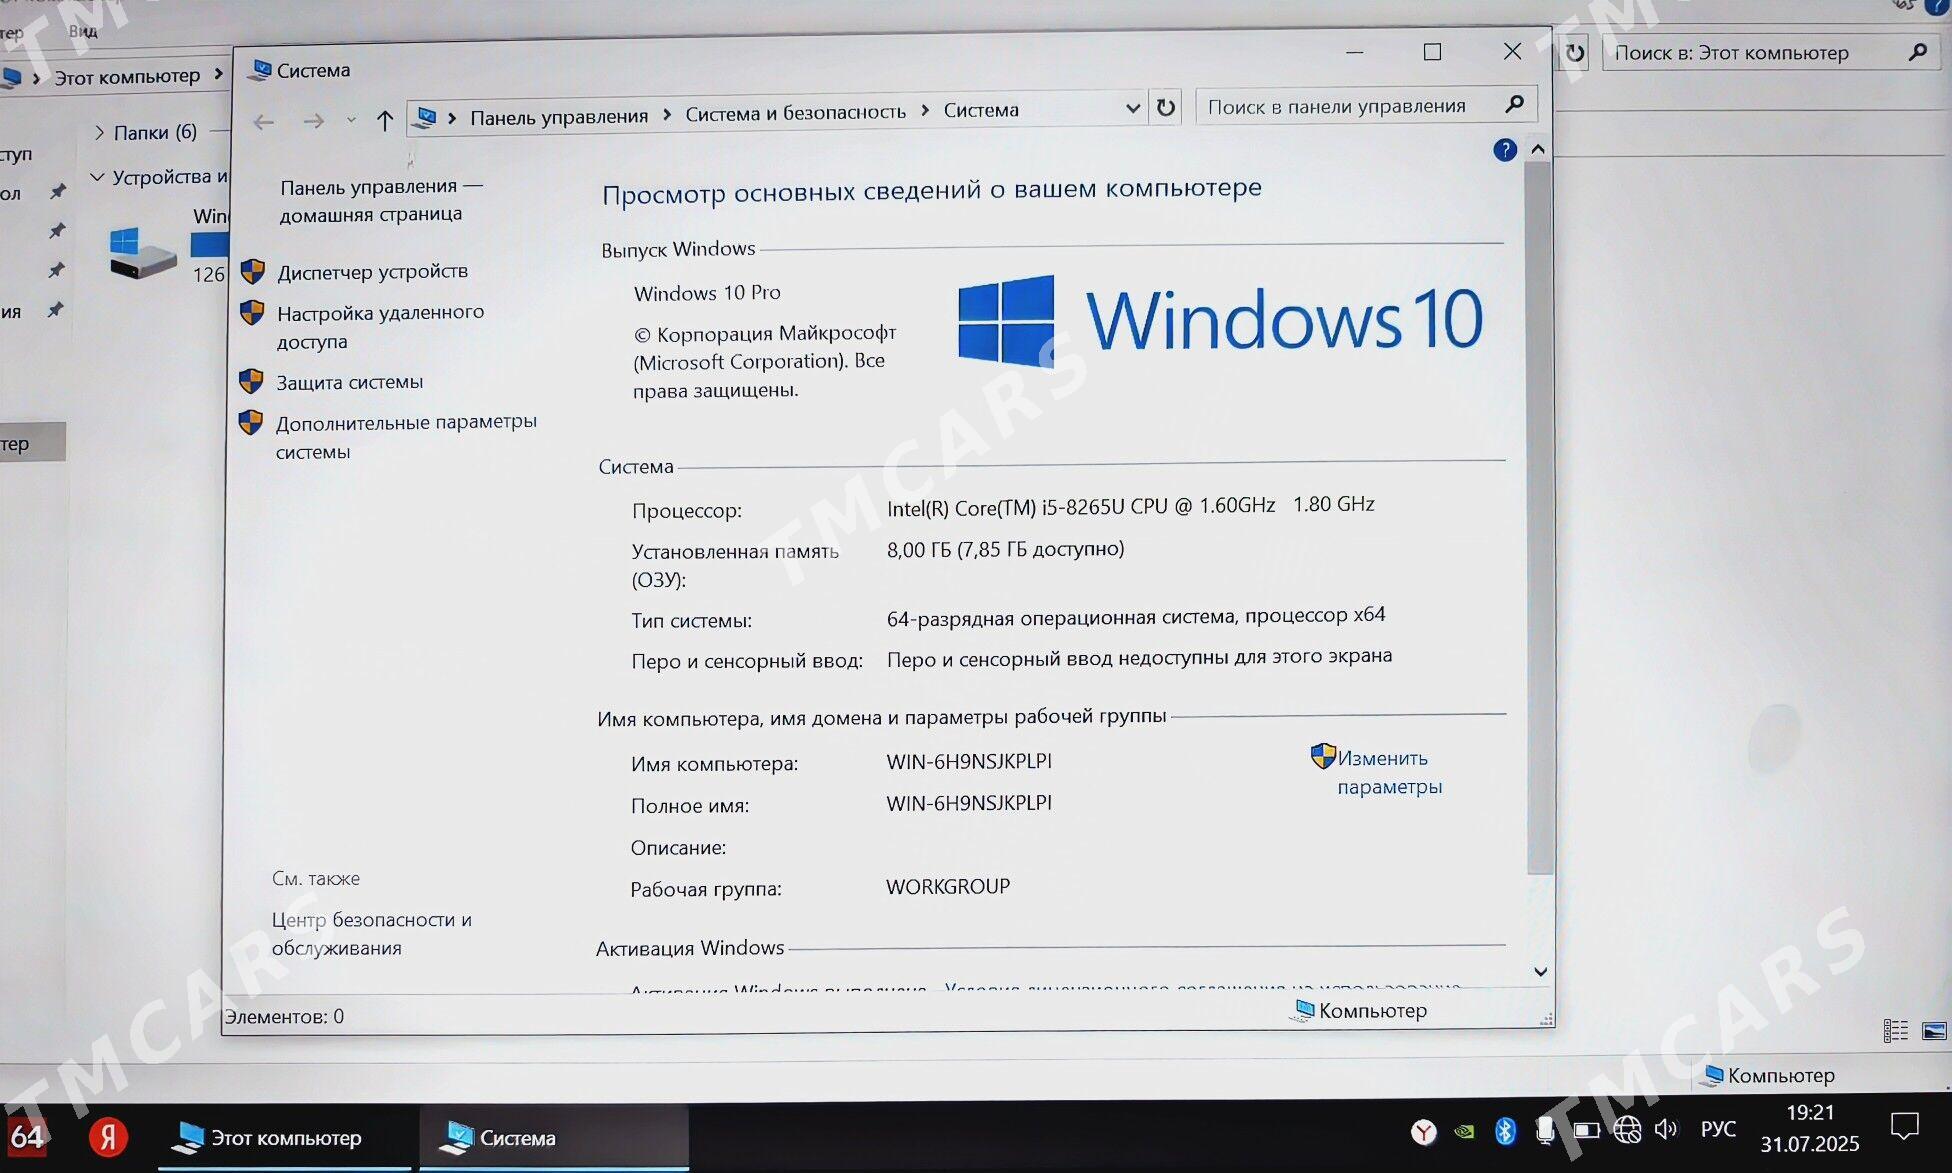Viewport: 1952px width, 1173px height.
Task: Click the 'Windows 10 Pro' edition text
Action: (x=707, y=293)
